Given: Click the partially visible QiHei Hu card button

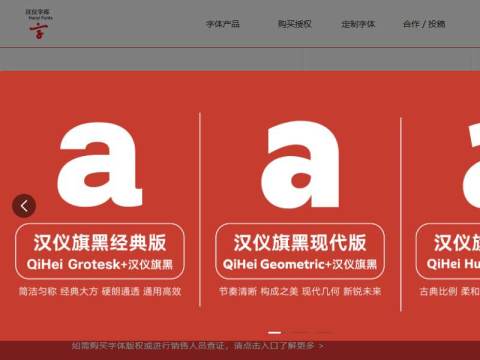Looking at the screenshot, I should tap(448, 251).
